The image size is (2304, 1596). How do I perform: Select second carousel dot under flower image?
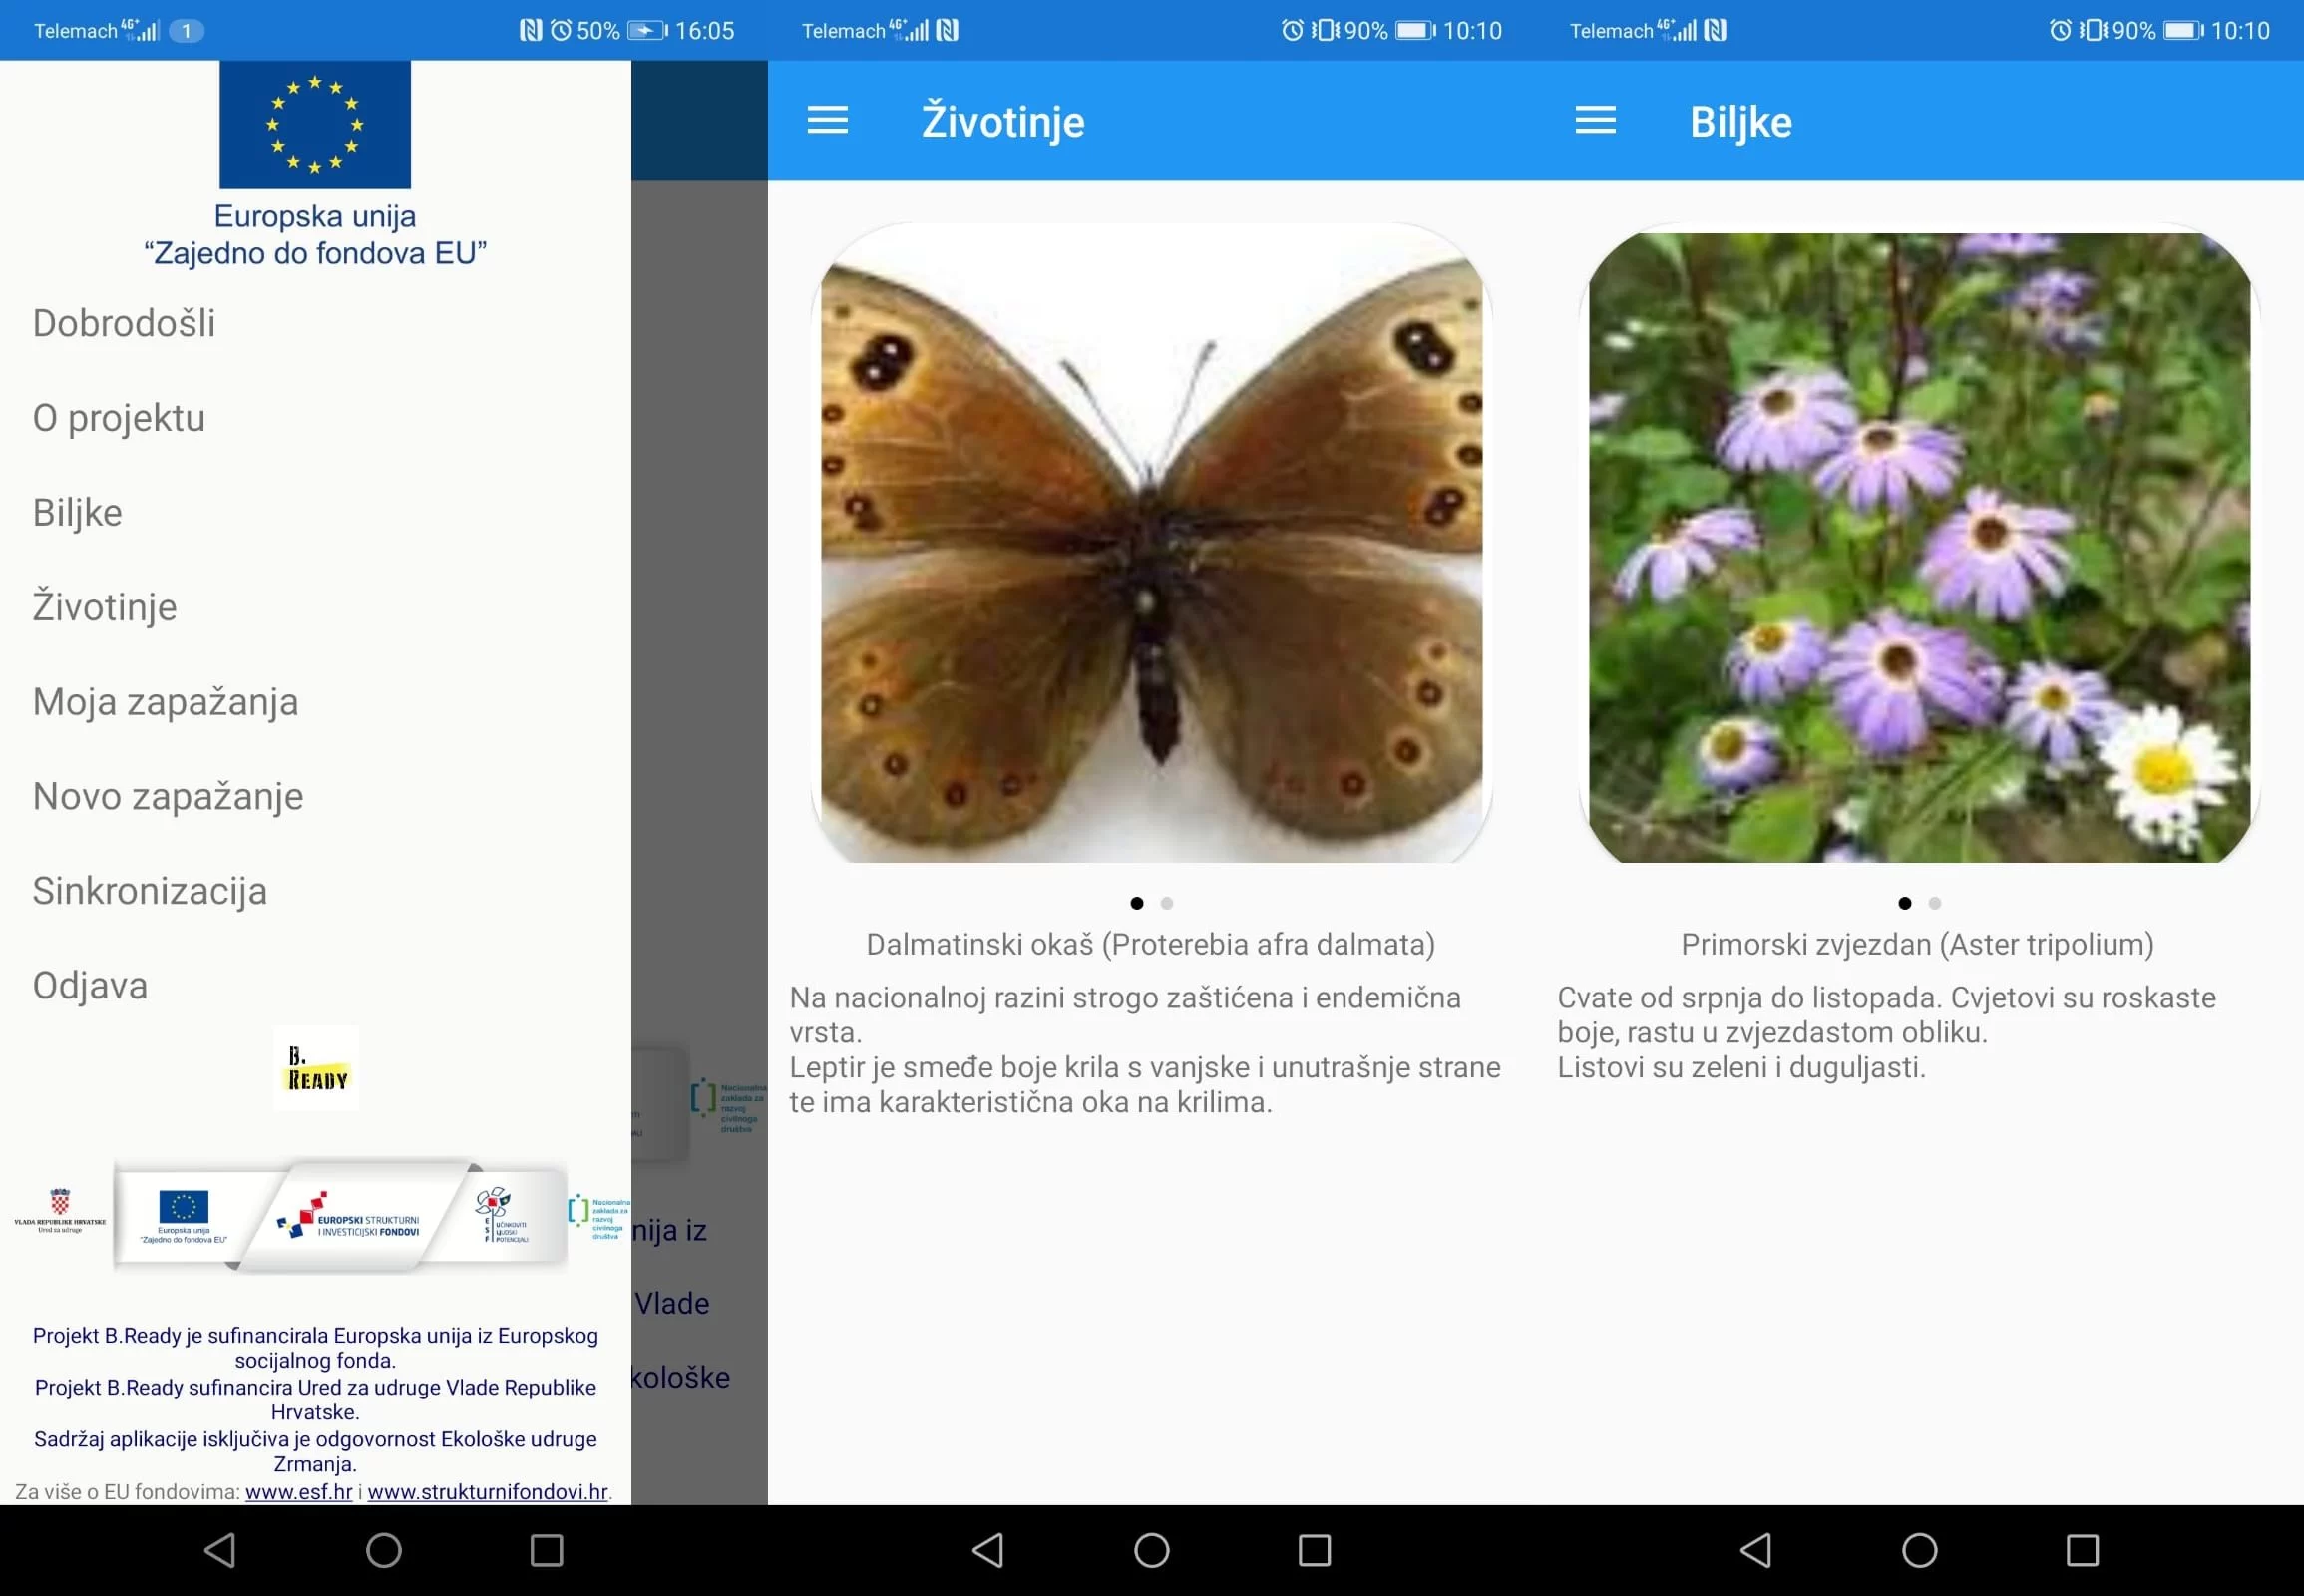pos(1934,903)
